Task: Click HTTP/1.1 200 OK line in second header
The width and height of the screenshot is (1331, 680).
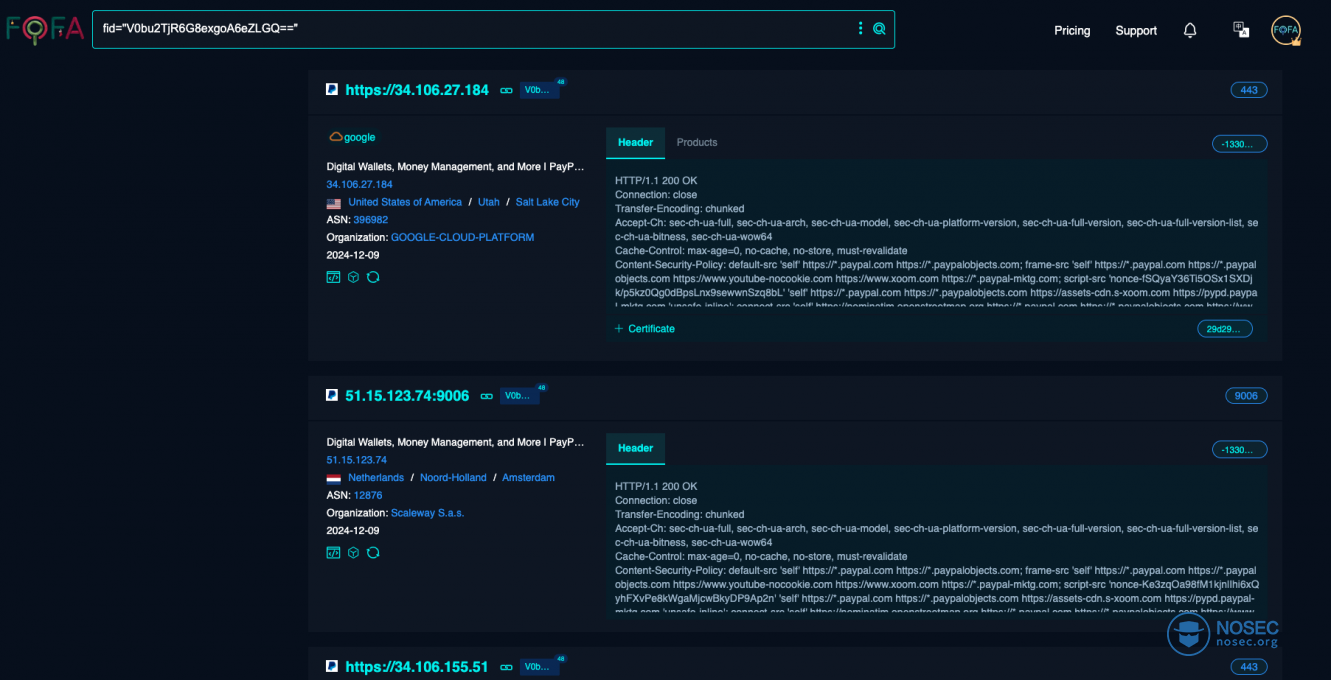Action: coord(656,487)
